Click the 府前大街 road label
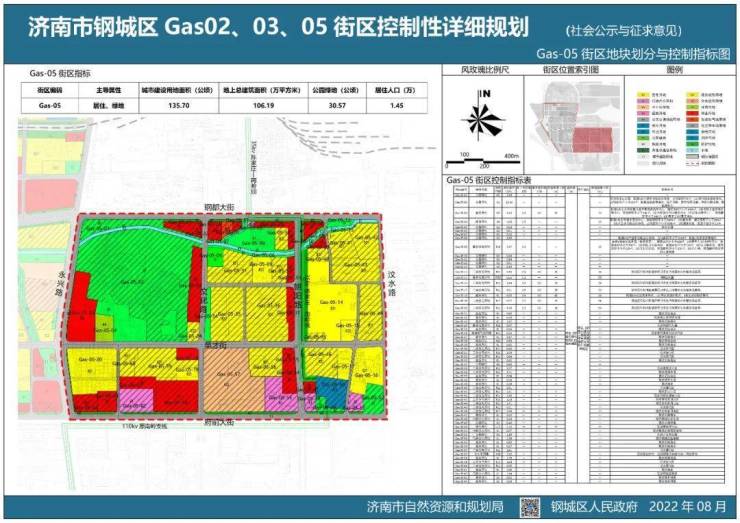 point(219,422)
